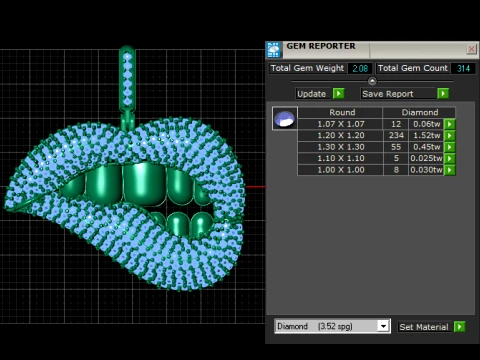Click the 0.45tw weight cell
Viewport: 480px width, 360px height.
point(426,147)
